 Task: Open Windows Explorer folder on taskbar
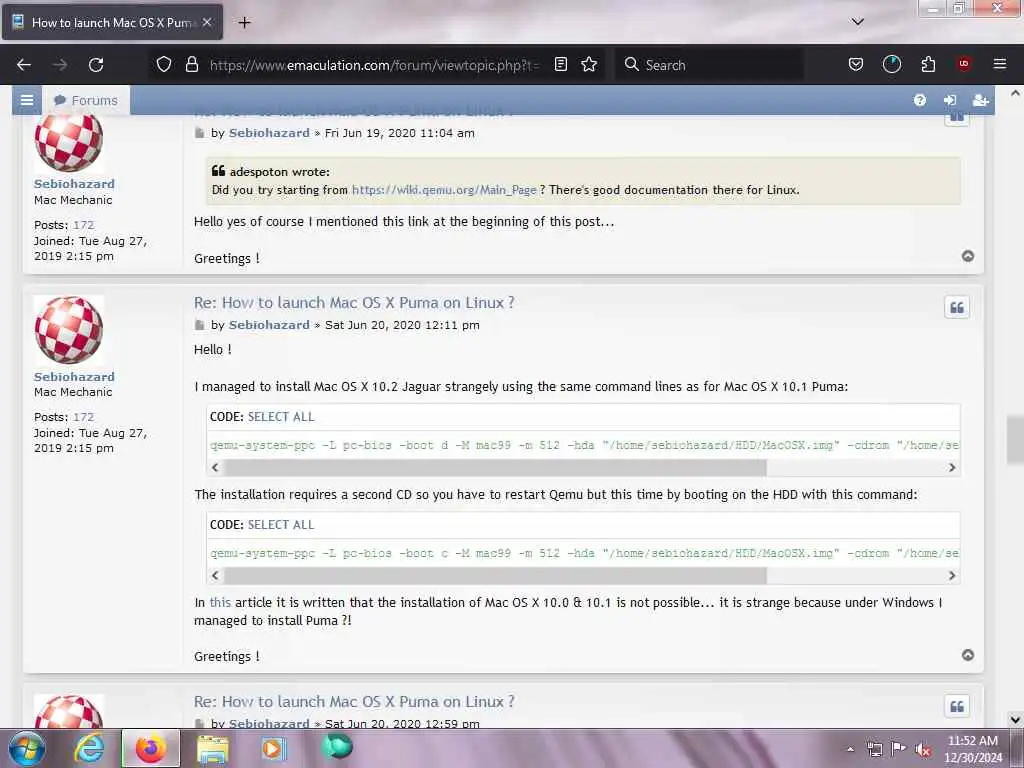click(213, 749)
